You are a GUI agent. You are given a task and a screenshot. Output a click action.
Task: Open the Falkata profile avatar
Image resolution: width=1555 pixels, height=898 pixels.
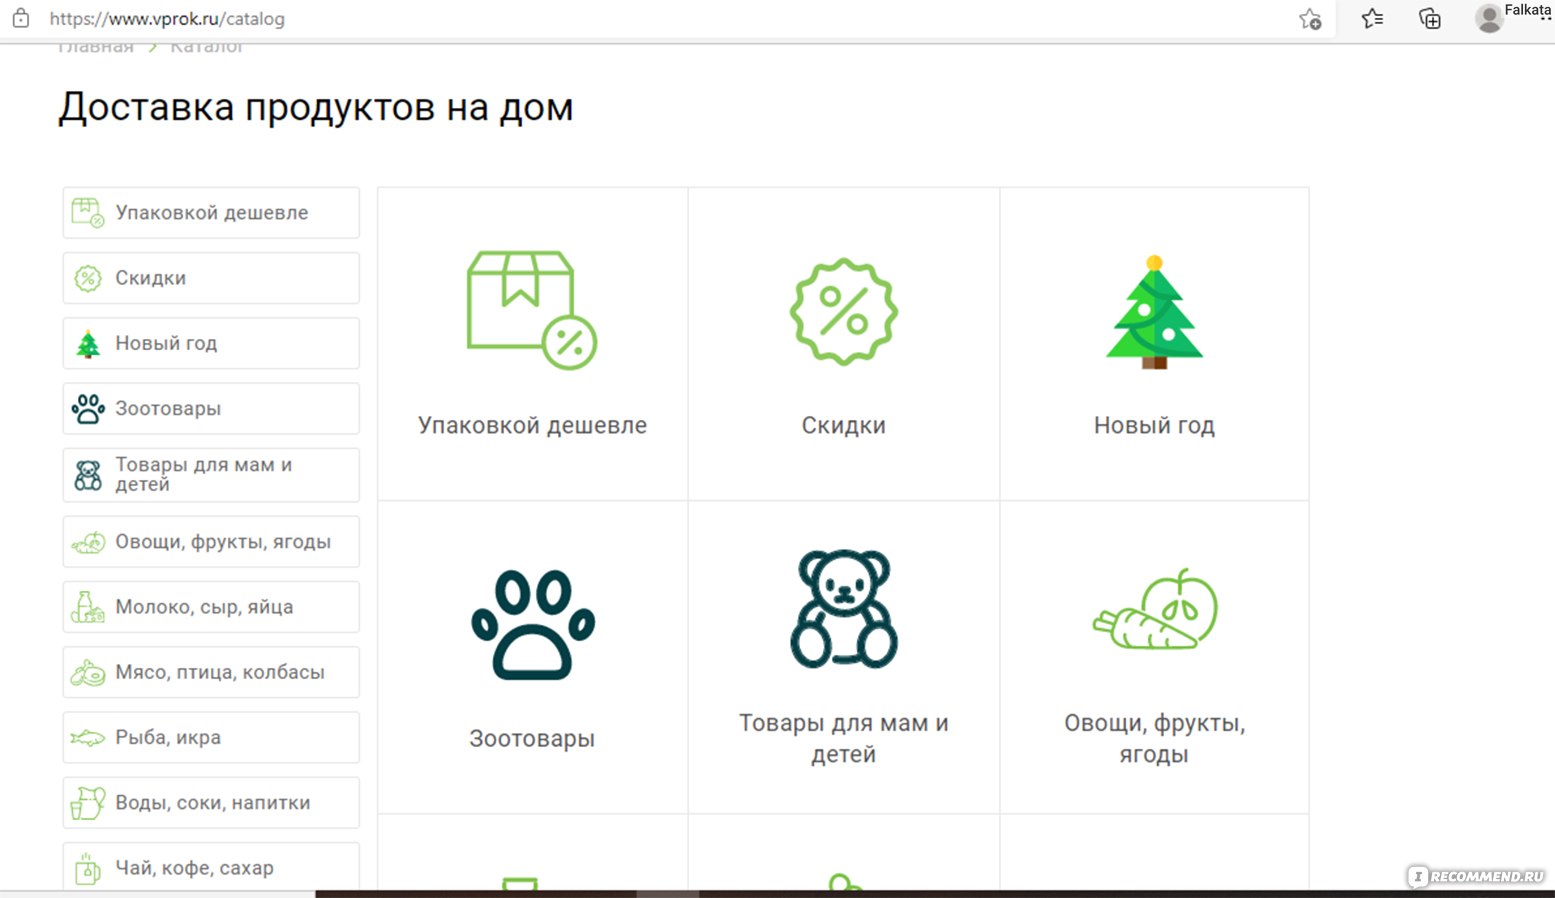[x=1489, y=18]
